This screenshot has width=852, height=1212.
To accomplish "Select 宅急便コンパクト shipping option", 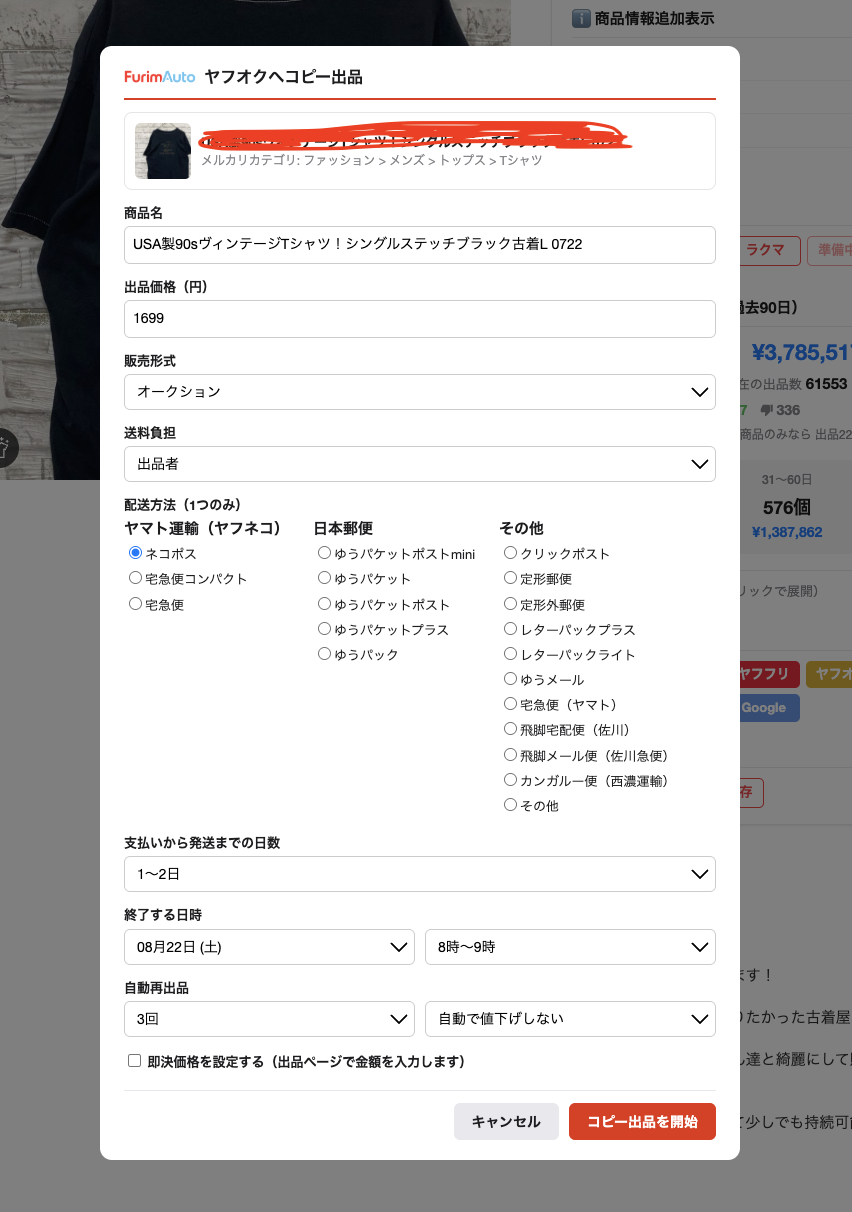I will click(x=135, y=578).
